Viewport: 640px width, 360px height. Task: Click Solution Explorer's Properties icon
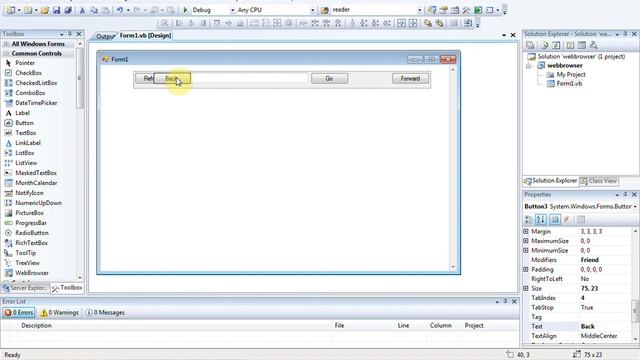(x=530, y=45)
